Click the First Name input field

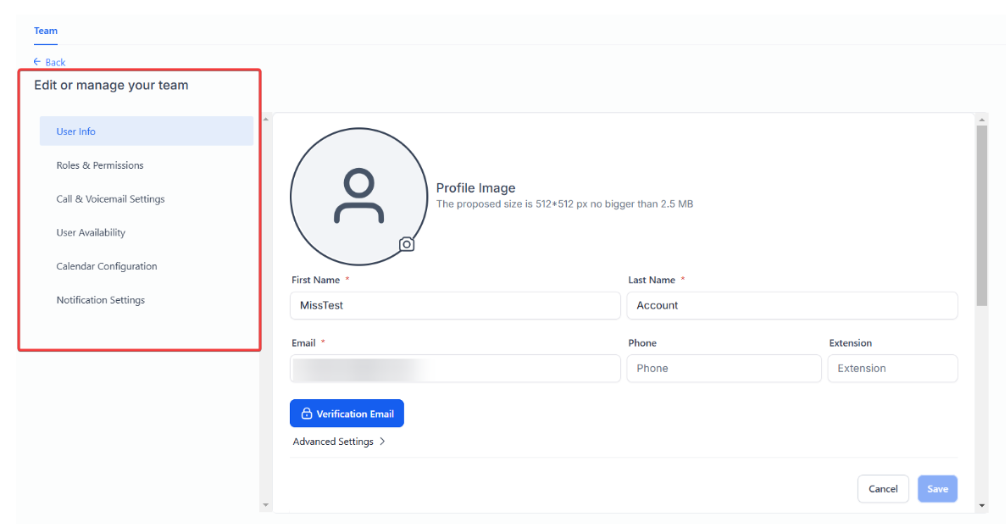point(455,306)
